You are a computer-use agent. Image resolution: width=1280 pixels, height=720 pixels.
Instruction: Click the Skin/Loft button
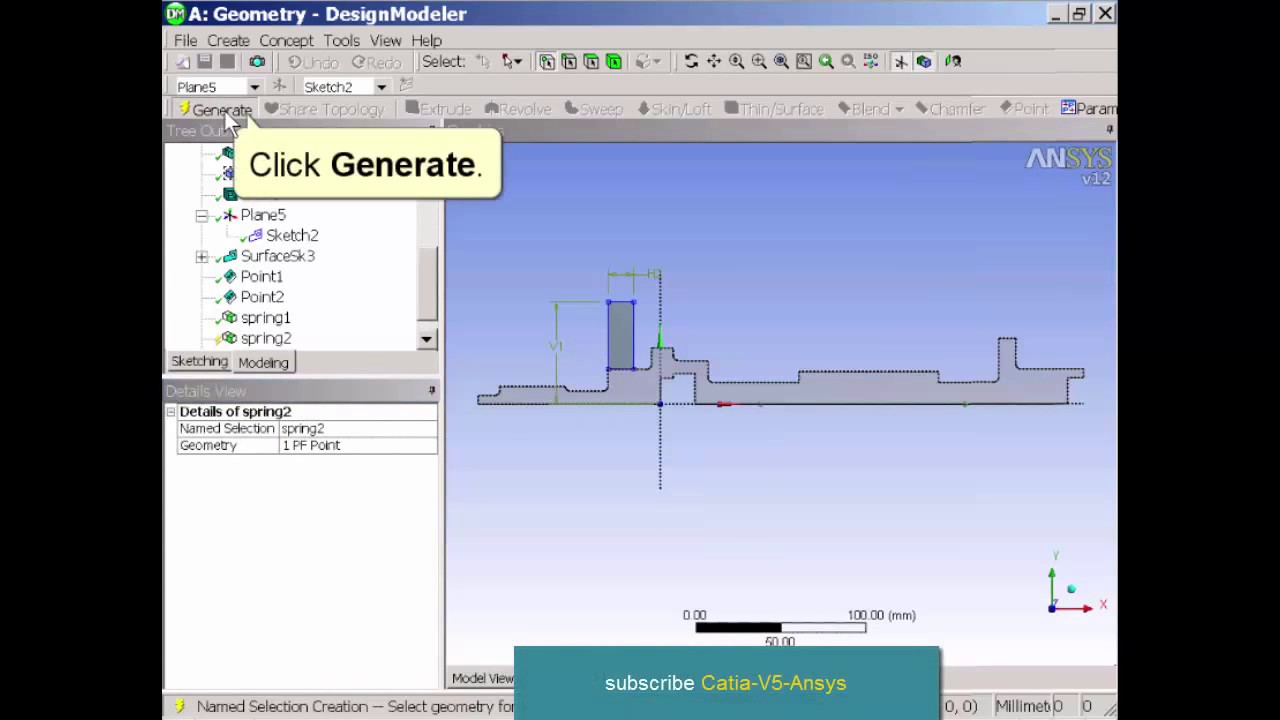[x=674, y=109]
